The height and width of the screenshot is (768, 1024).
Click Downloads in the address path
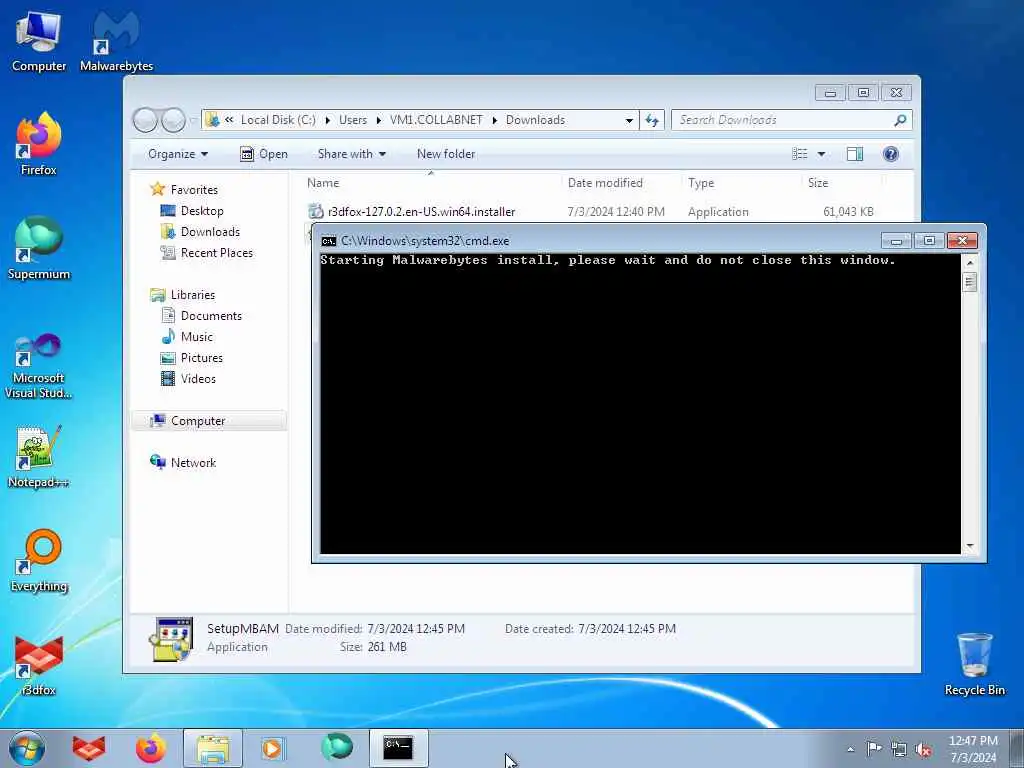pos(535,120)
